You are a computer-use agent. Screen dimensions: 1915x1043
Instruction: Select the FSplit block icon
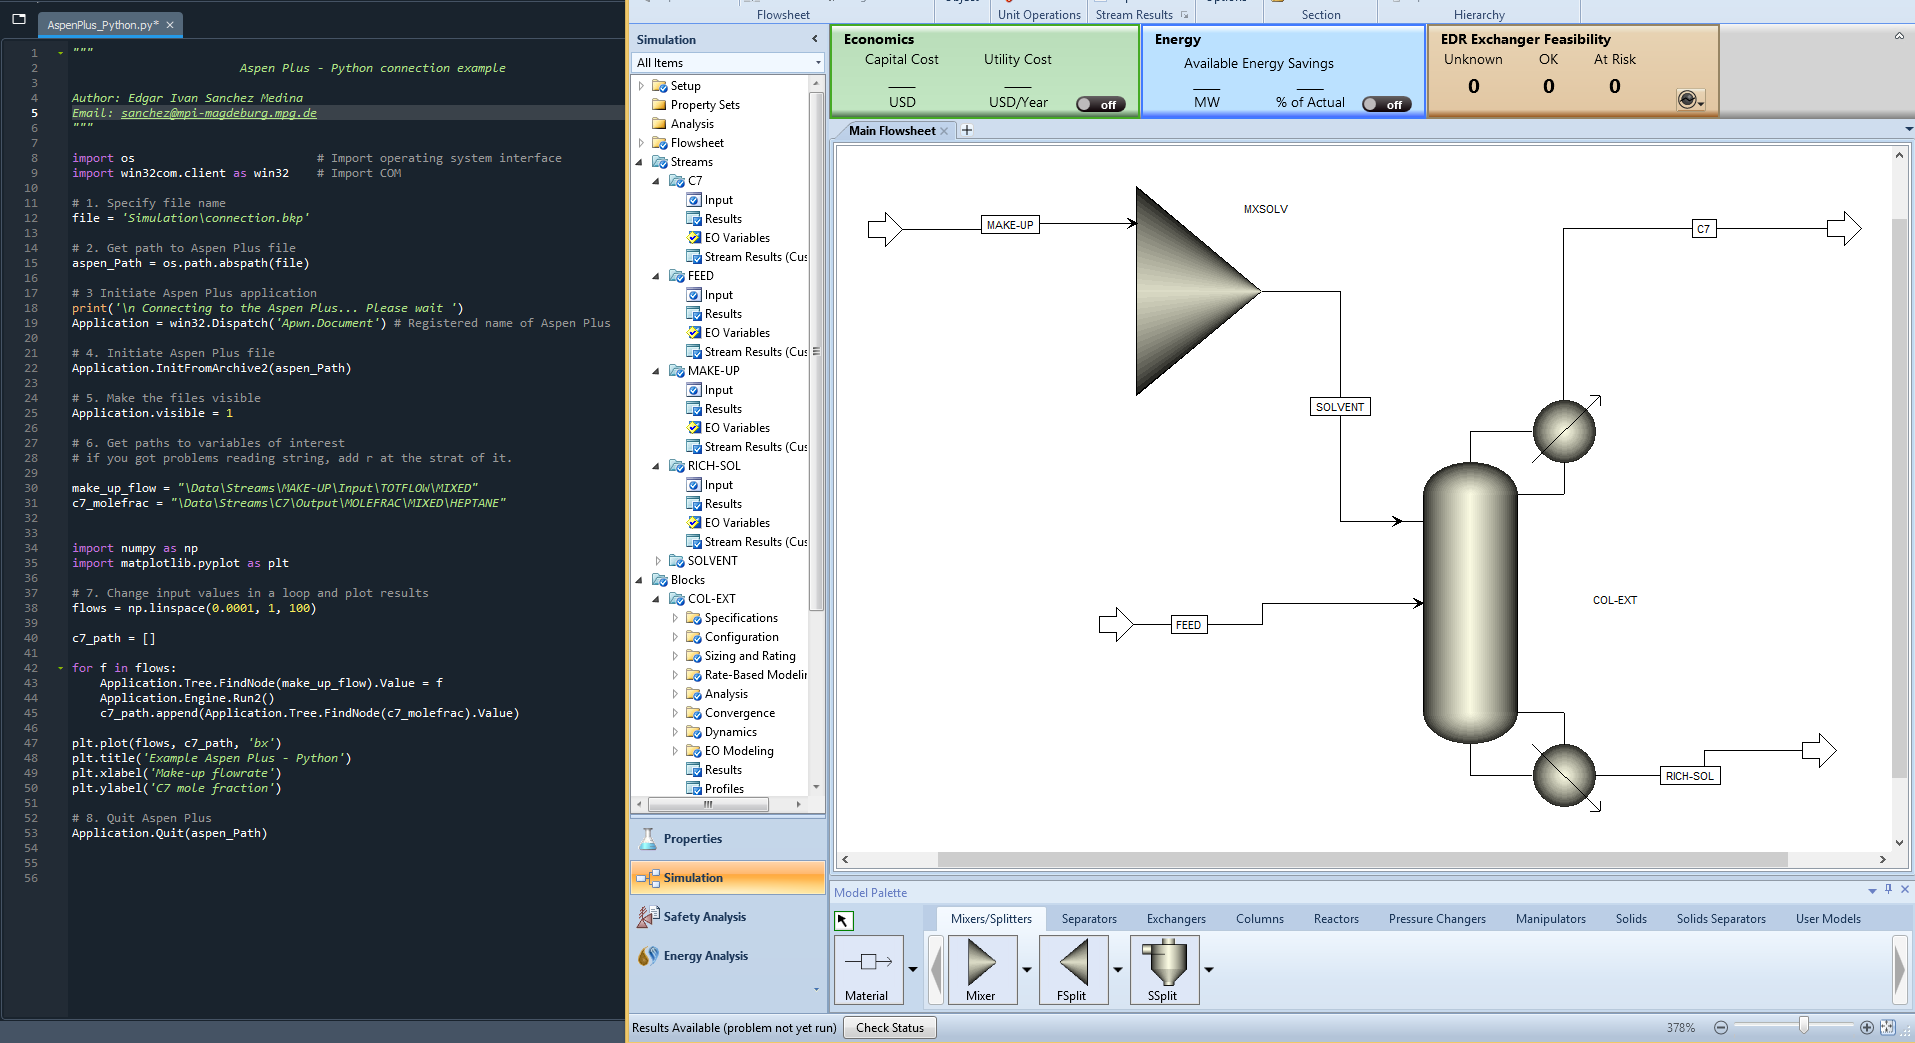1072,964
